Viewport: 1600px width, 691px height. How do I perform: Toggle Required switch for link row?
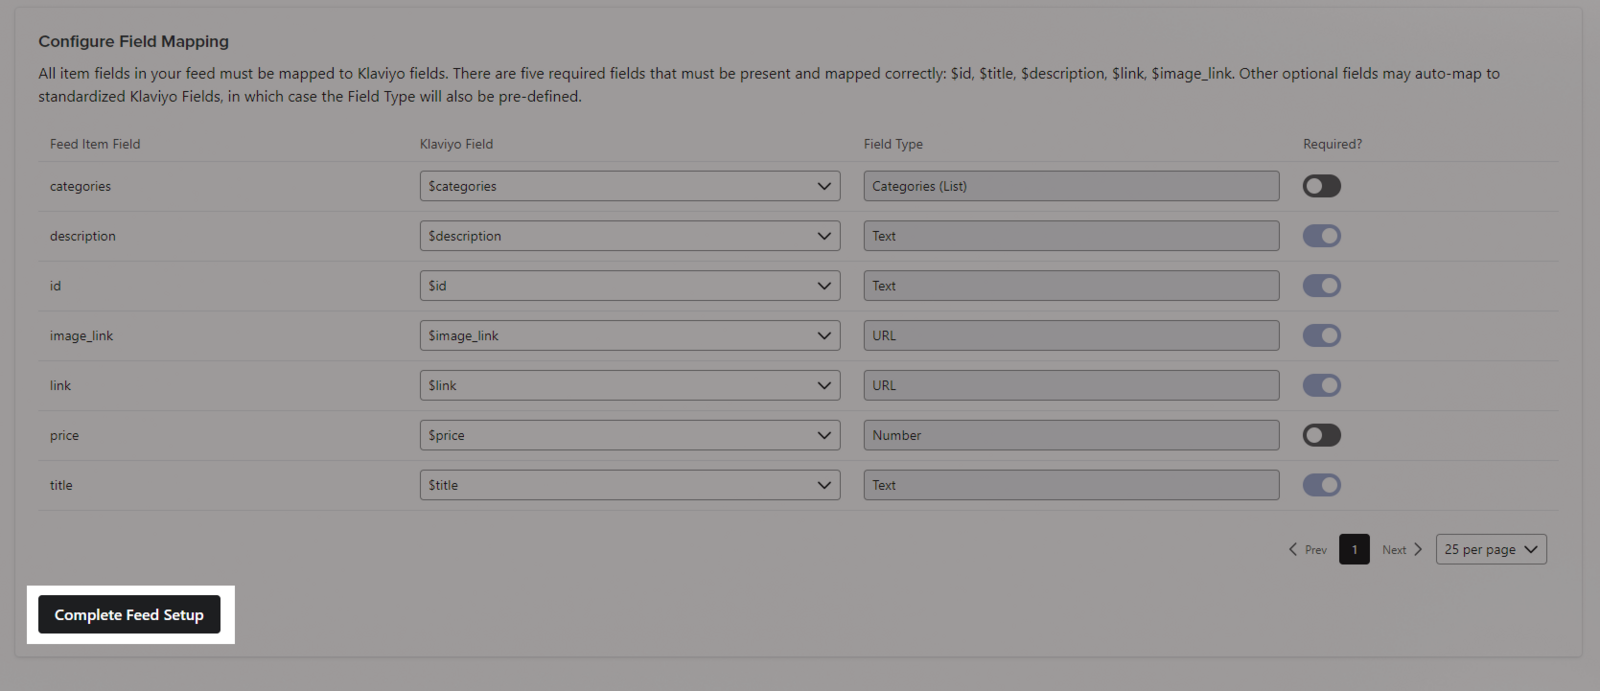click(x=1321, y=386)
